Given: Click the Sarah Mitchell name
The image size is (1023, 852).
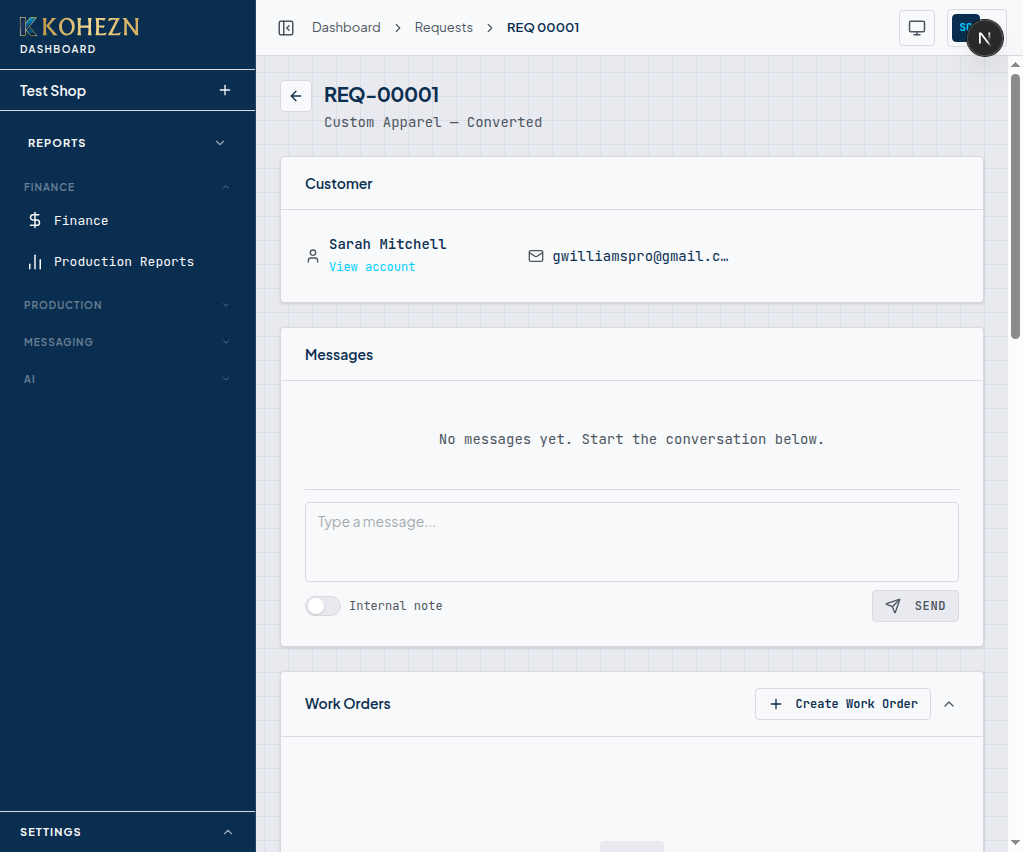Looking at the screenshot, I should tap(388, 244).
